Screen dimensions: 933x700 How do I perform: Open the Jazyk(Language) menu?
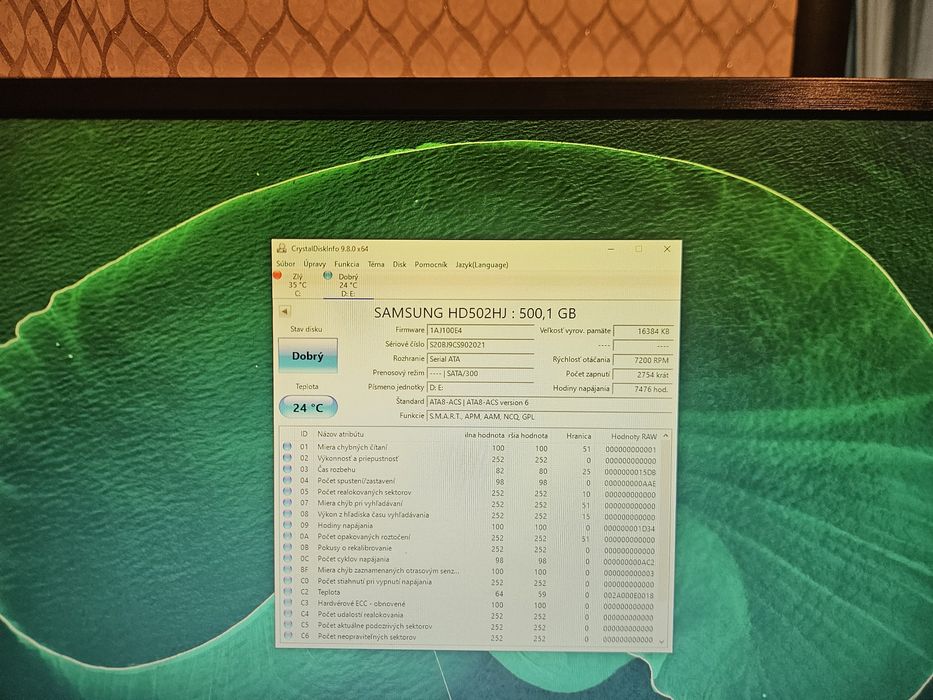click(x=482, y=265)
